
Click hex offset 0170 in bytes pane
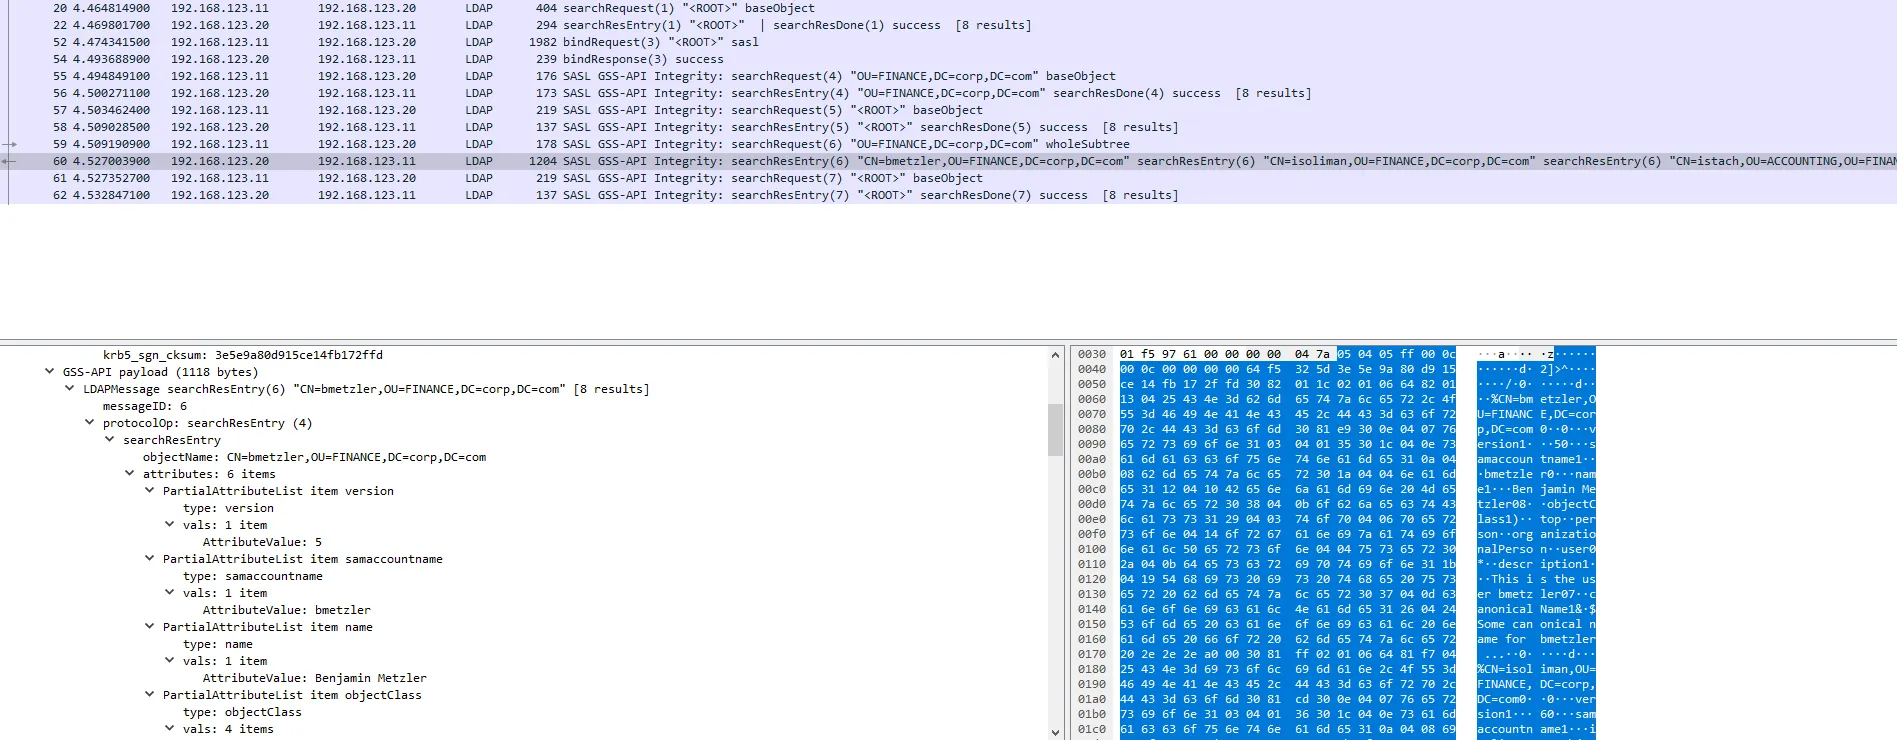1092,654
